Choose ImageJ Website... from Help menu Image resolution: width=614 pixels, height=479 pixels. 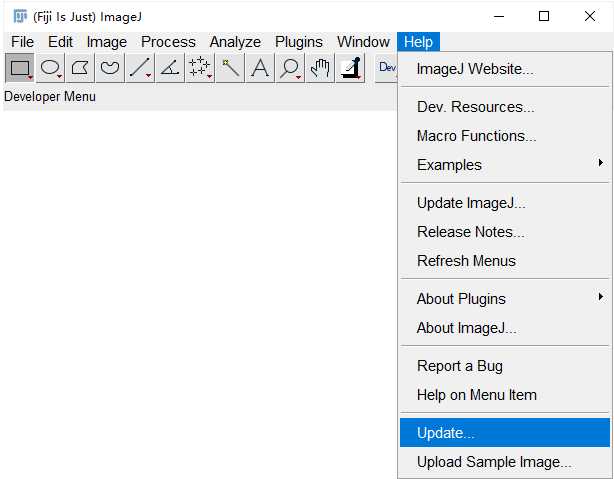point(505,69)
